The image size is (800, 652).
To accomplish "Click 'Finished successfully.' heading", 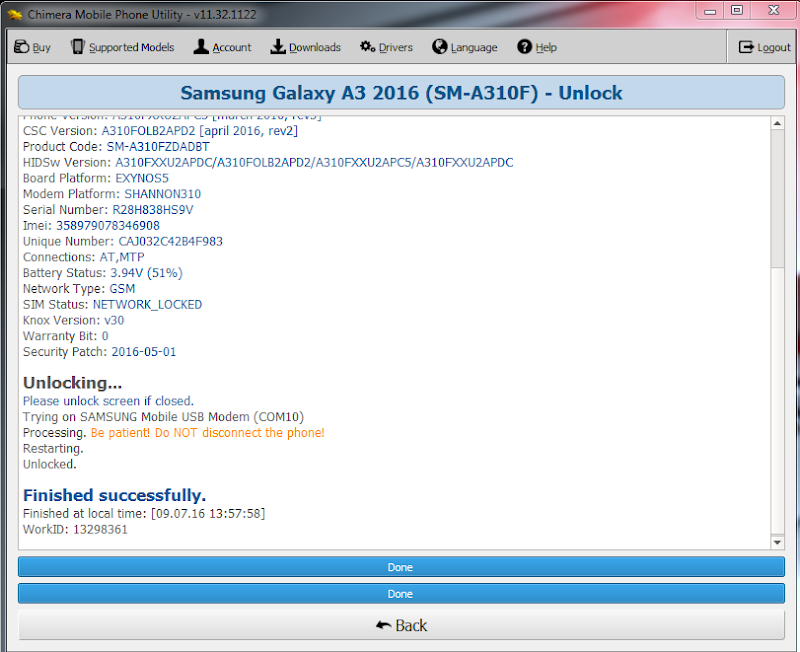I will 114,495.
